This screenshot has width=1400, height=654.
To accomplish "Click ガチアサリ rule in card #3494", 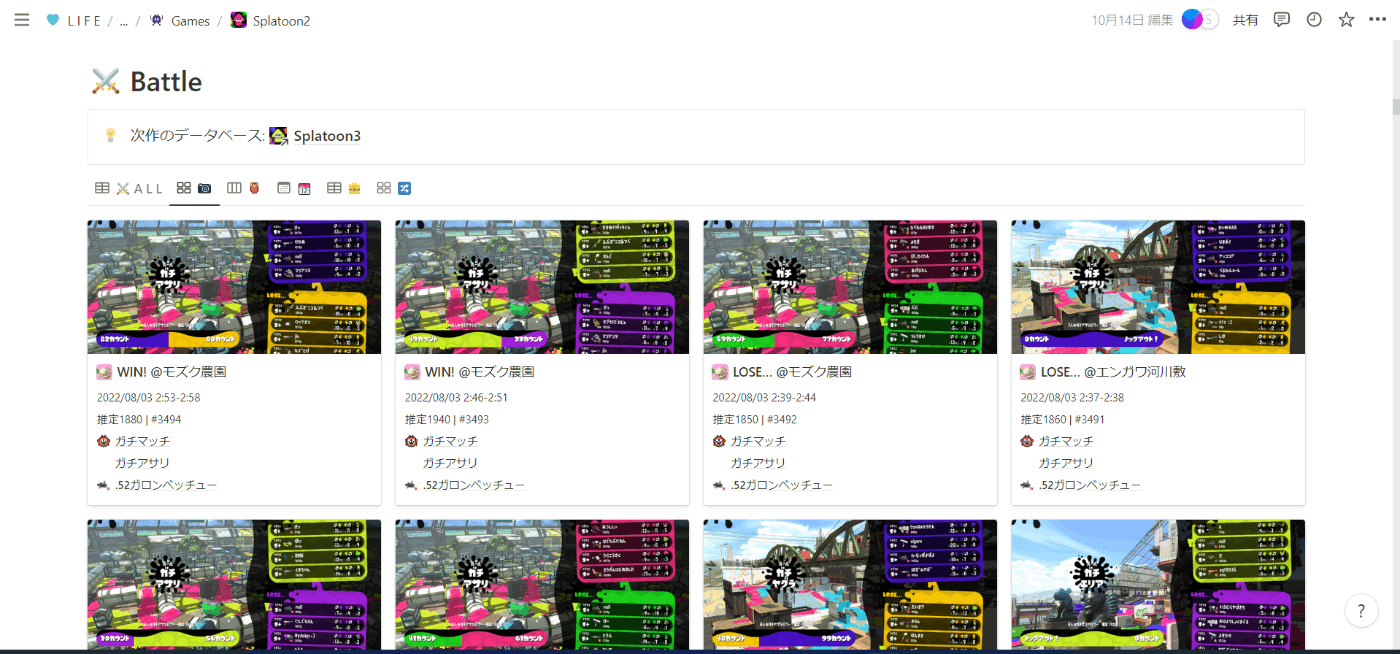I will [x=142, y=463].
